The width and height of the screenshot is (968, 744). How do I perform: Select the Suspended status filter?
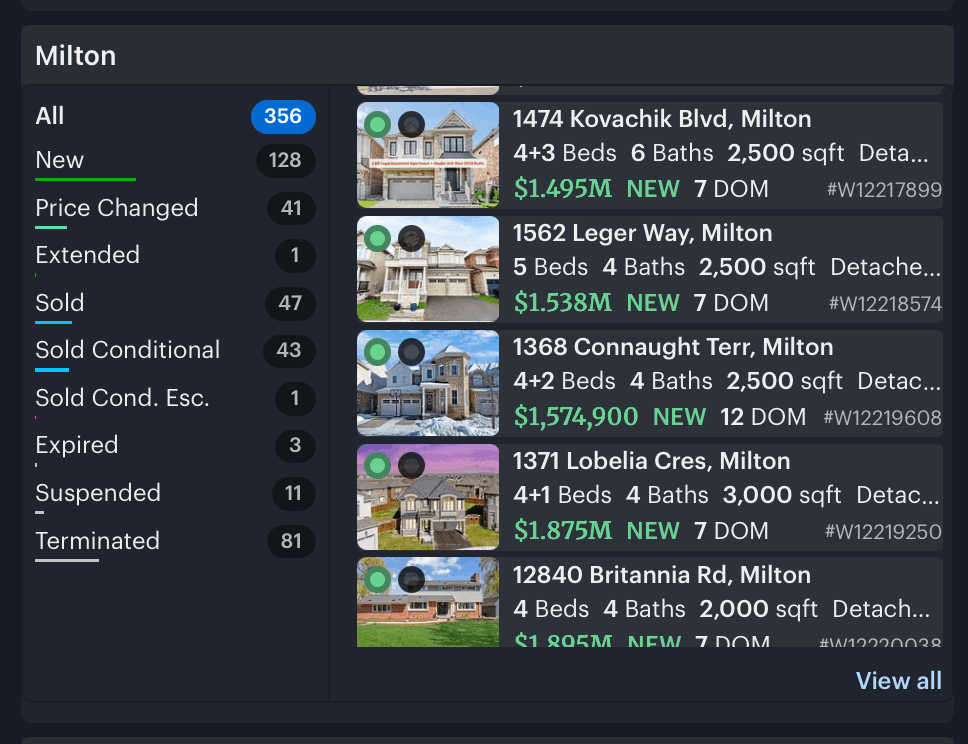click(x=175, y=494)
